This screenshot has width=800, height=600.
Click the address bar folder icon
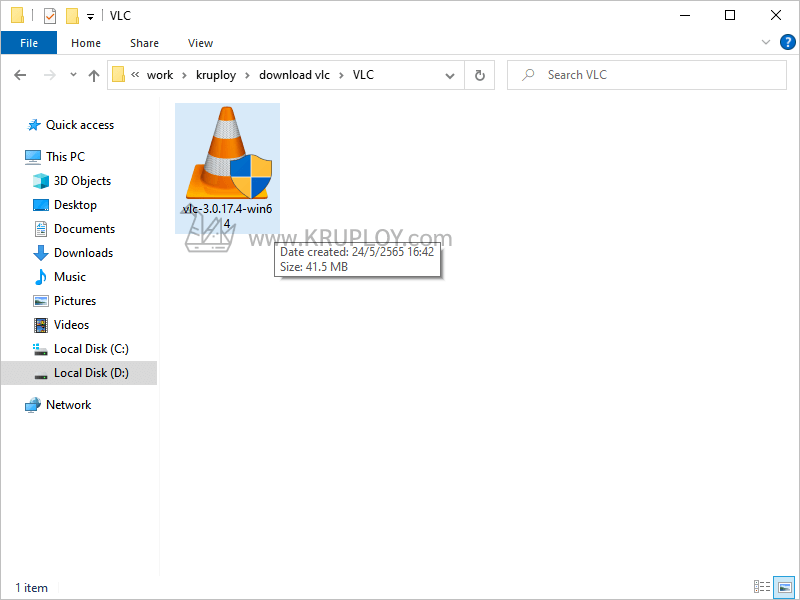[118, 75]
